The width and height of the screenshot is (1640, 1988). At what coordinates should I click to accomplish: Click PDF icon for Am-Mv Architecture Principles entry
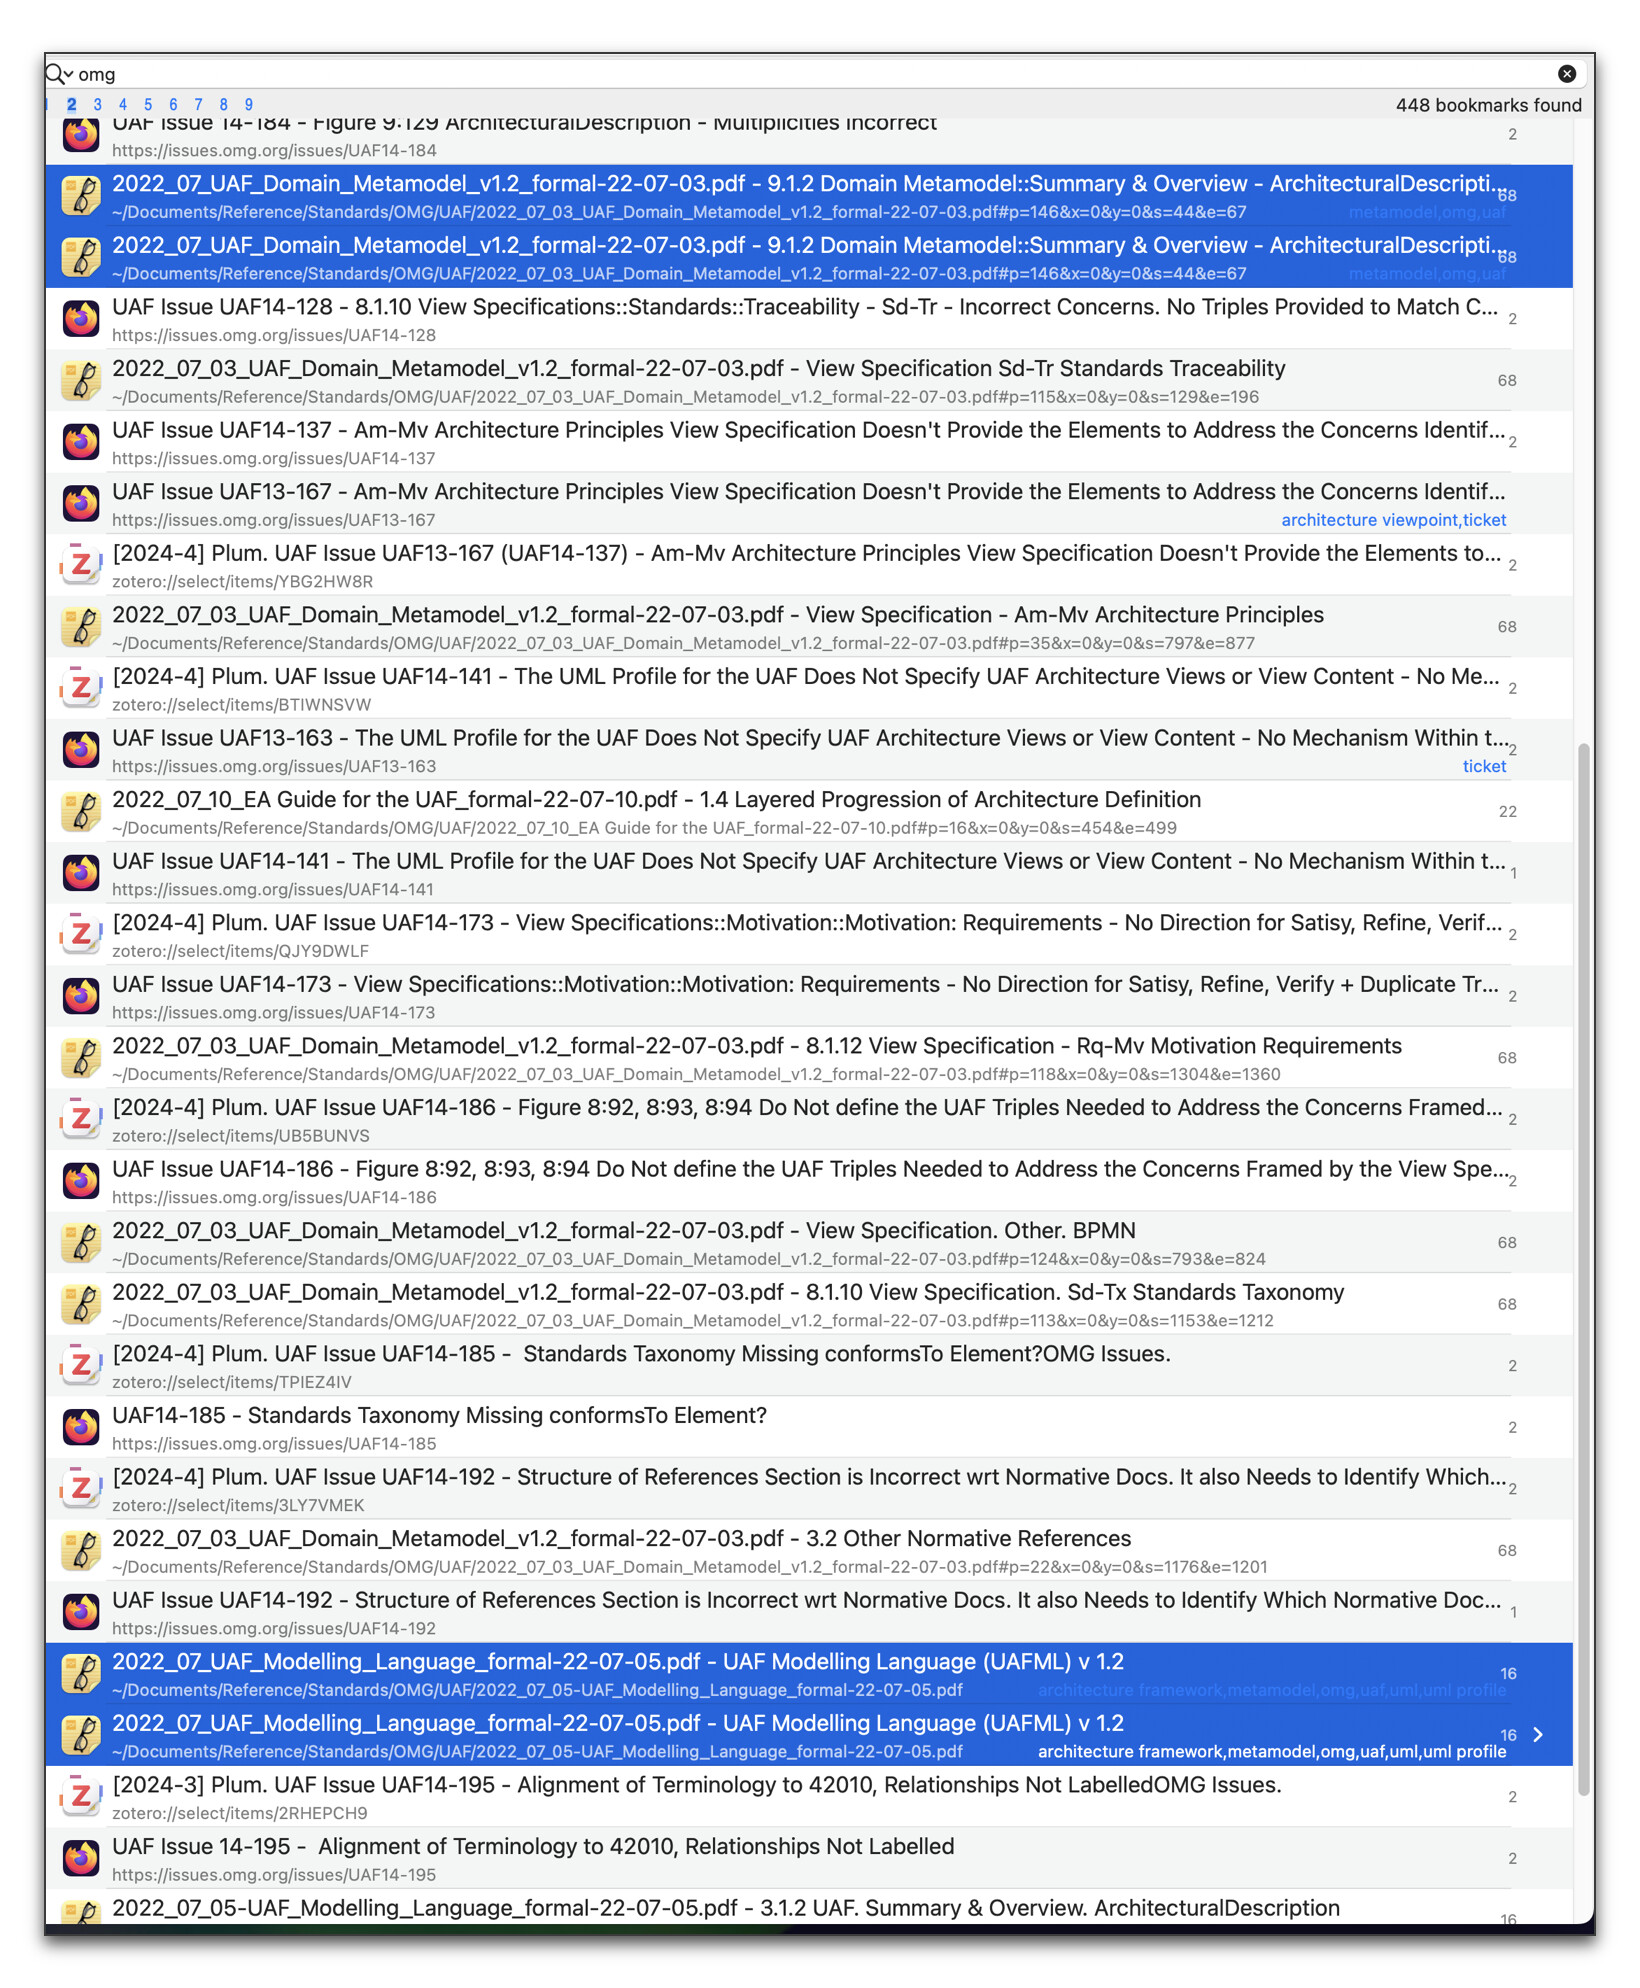(x=81, y=627)
